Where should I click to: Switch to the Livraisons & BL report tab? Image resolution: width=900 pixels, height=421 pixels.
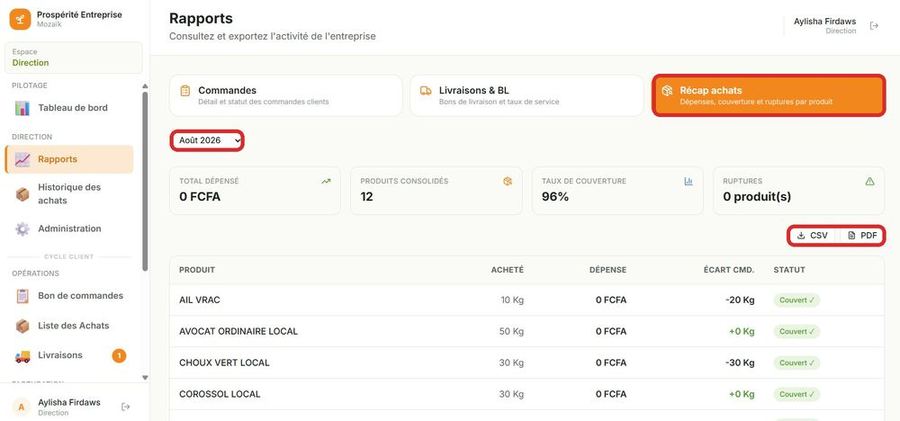pos(527,95)
